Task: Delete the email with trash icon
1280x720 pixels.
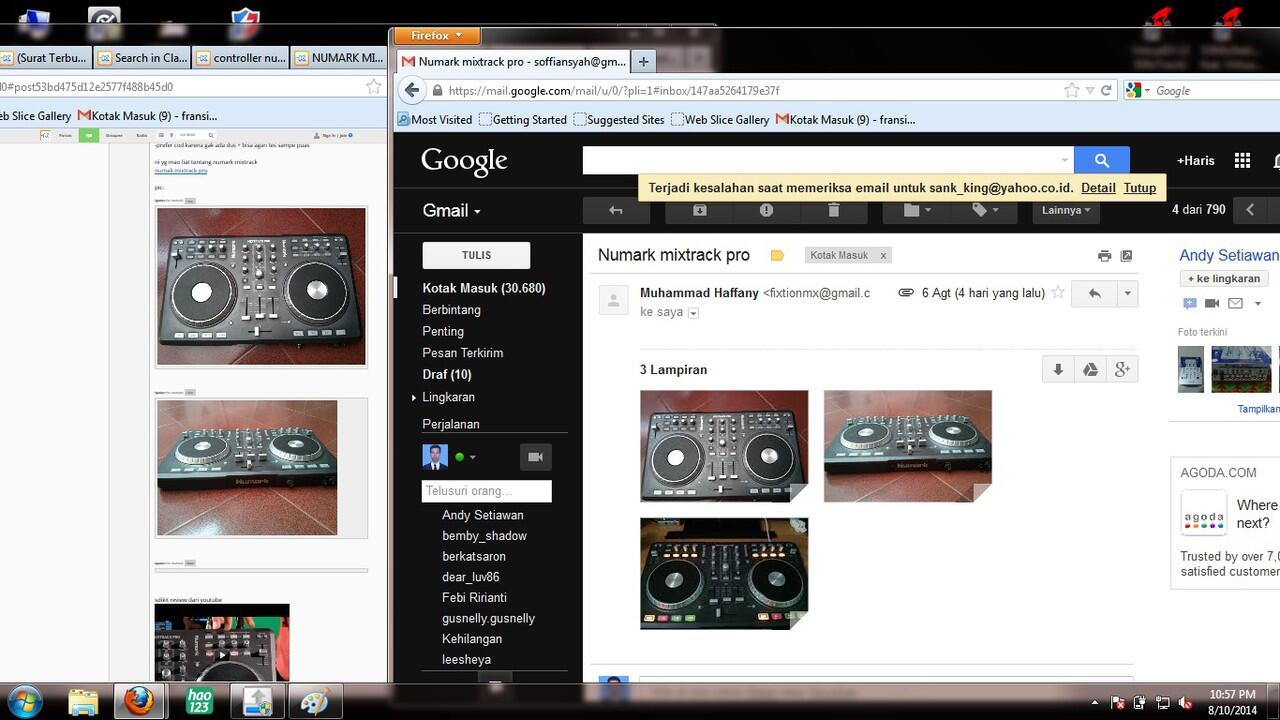Action: pyautogui.click(x=834, y=210)
